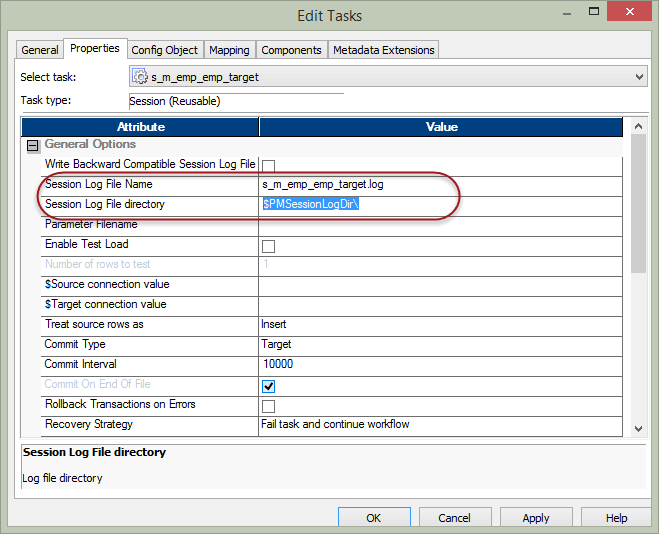This screenshot has width=659, height=534.
Task: Maximize the Edit Tasks window
Action: (x=594, y=12)
